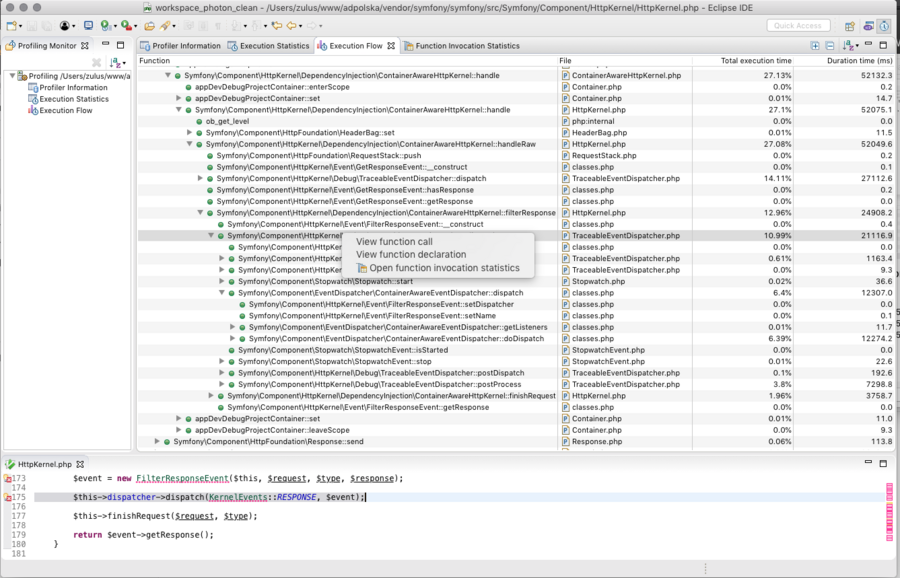Open the Function Invocation Statistics tab
The height and width of the screenshot is (578, 900).
[x=462, y=46]
